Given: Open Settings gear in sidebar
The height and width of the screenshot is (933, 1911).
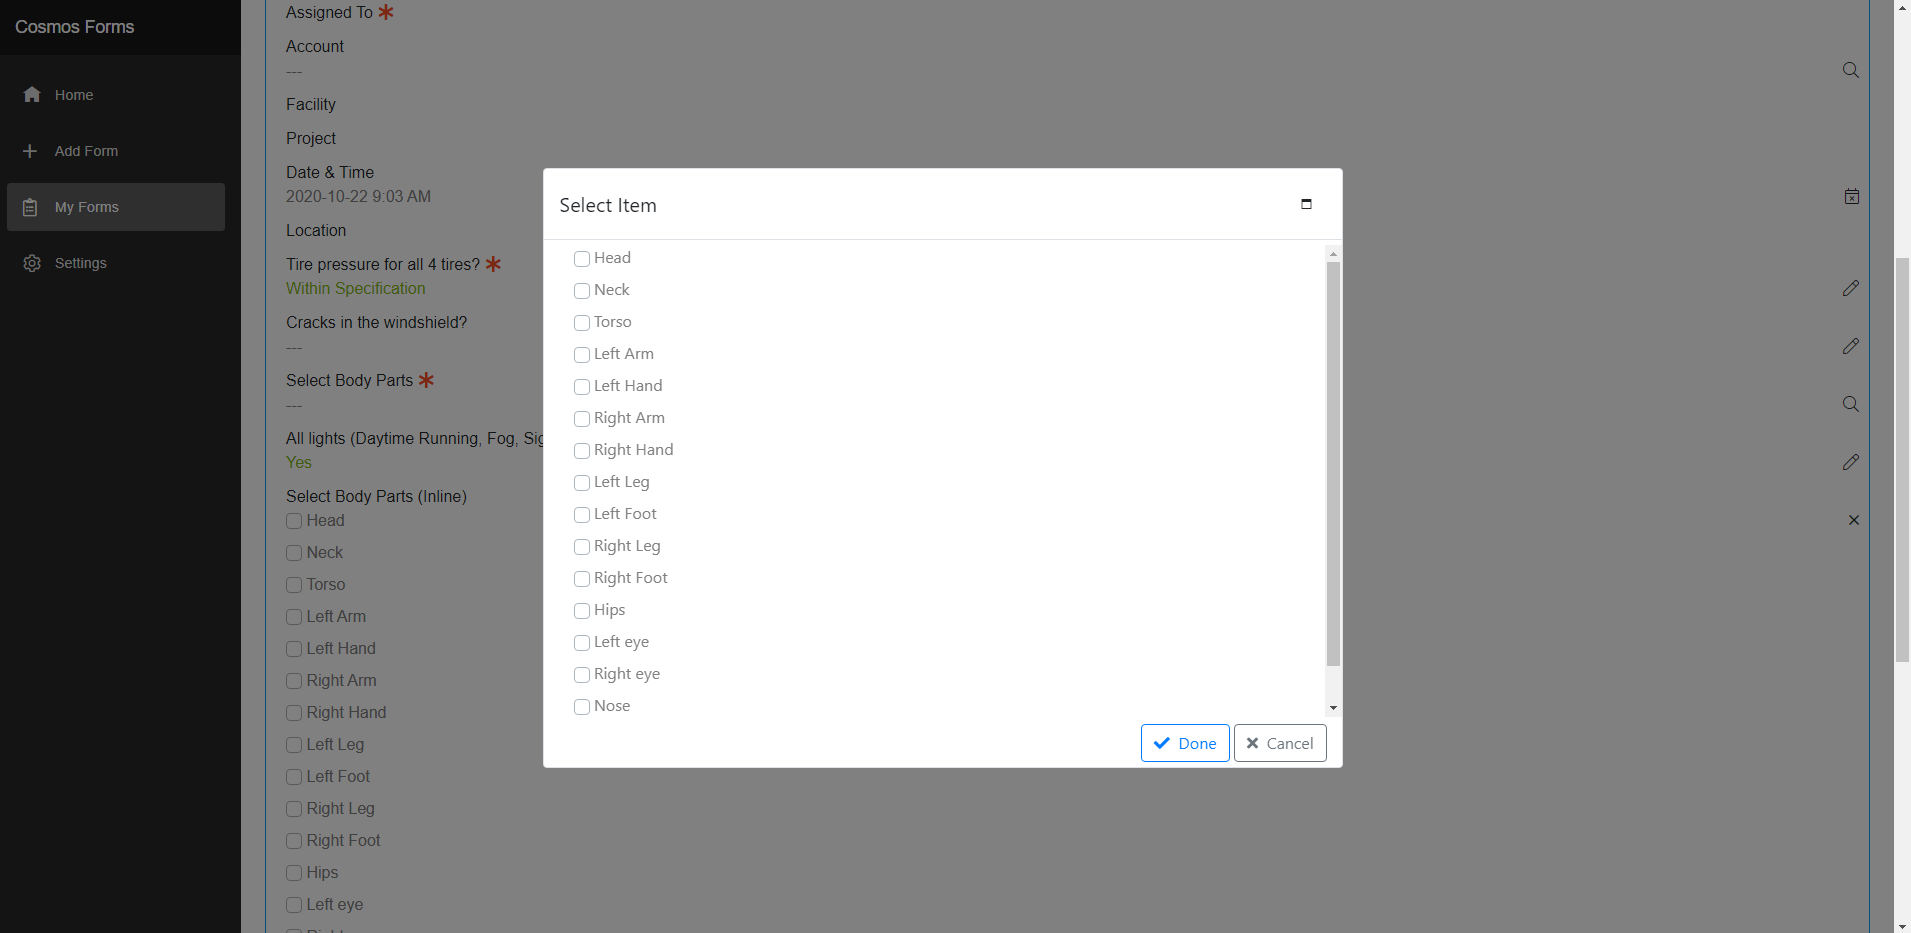Looking at the screenshot, I should tap(32, 263).
